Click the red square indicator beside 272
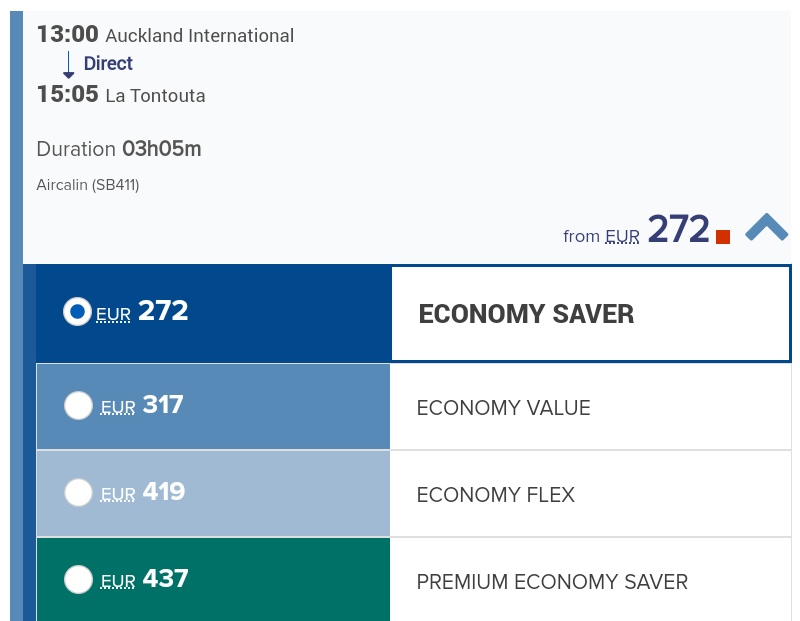This screenshot has height=621, width=800. [723, 237]
